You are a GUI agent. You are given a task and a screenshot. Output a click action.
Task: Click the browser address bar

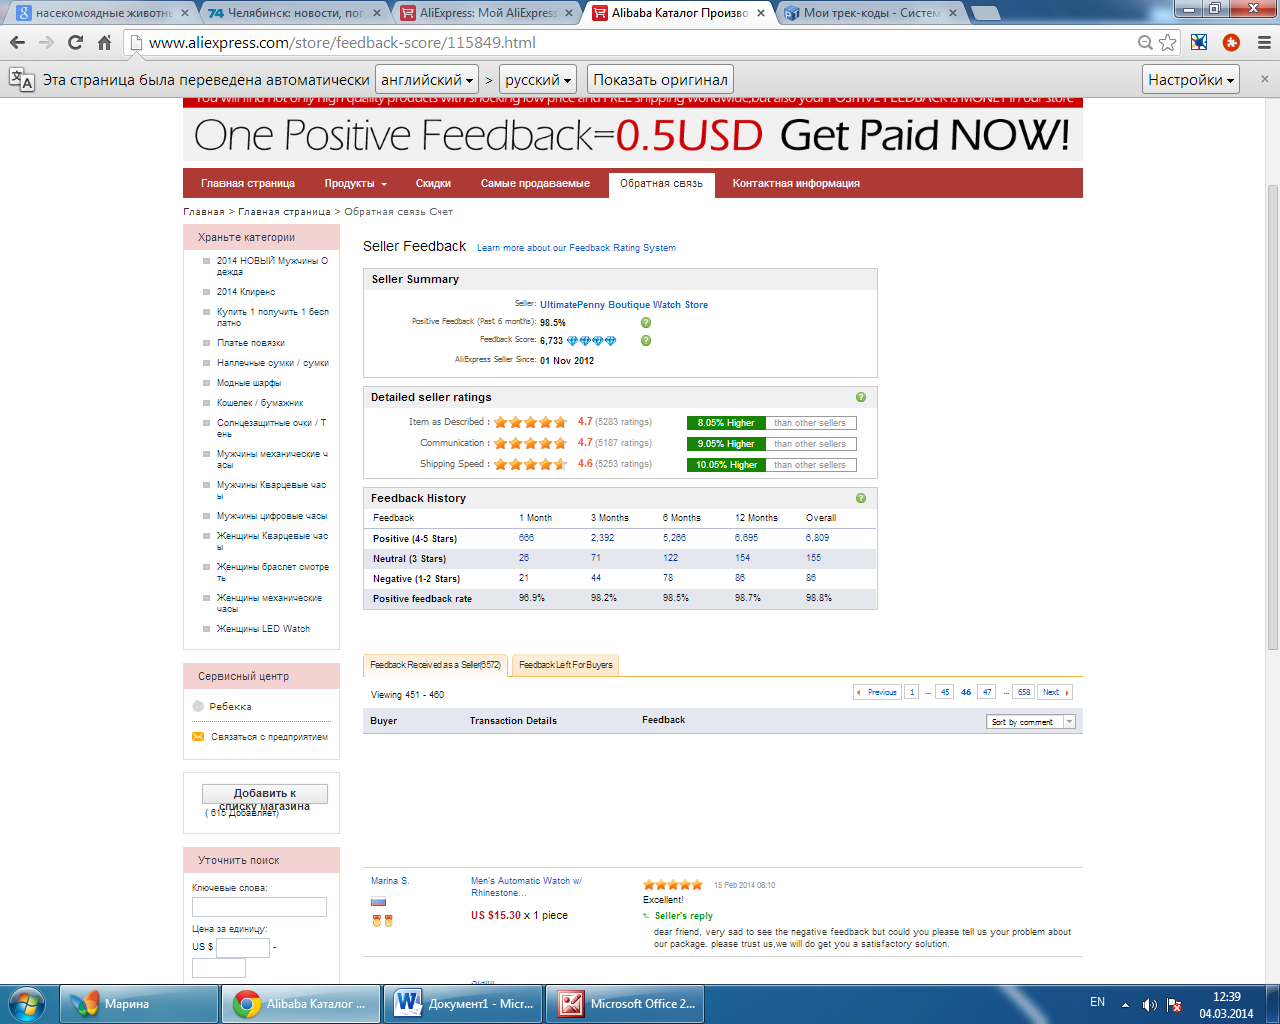(640, 42)
